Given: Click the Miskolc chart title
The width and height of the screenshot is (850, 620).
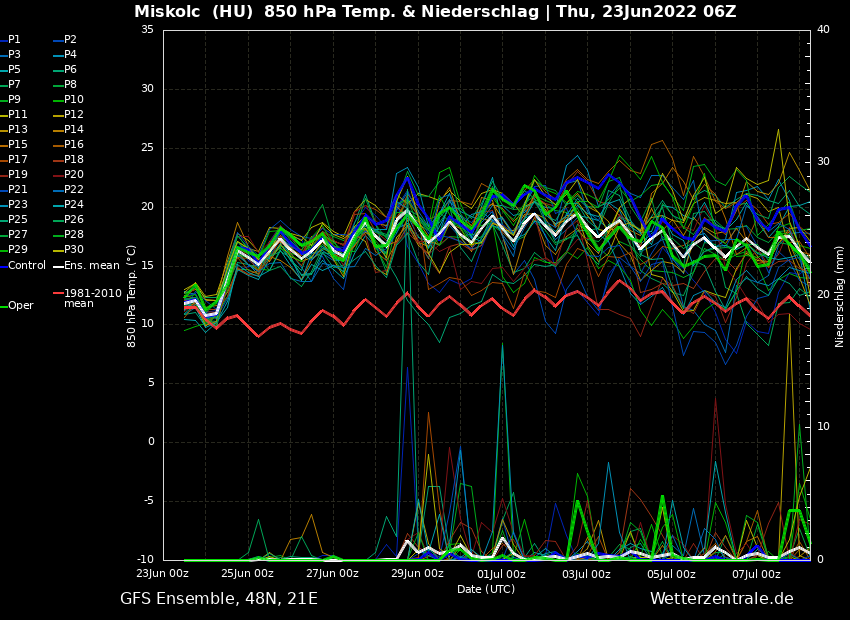Looking at the screenshot, I should [435, 12].
